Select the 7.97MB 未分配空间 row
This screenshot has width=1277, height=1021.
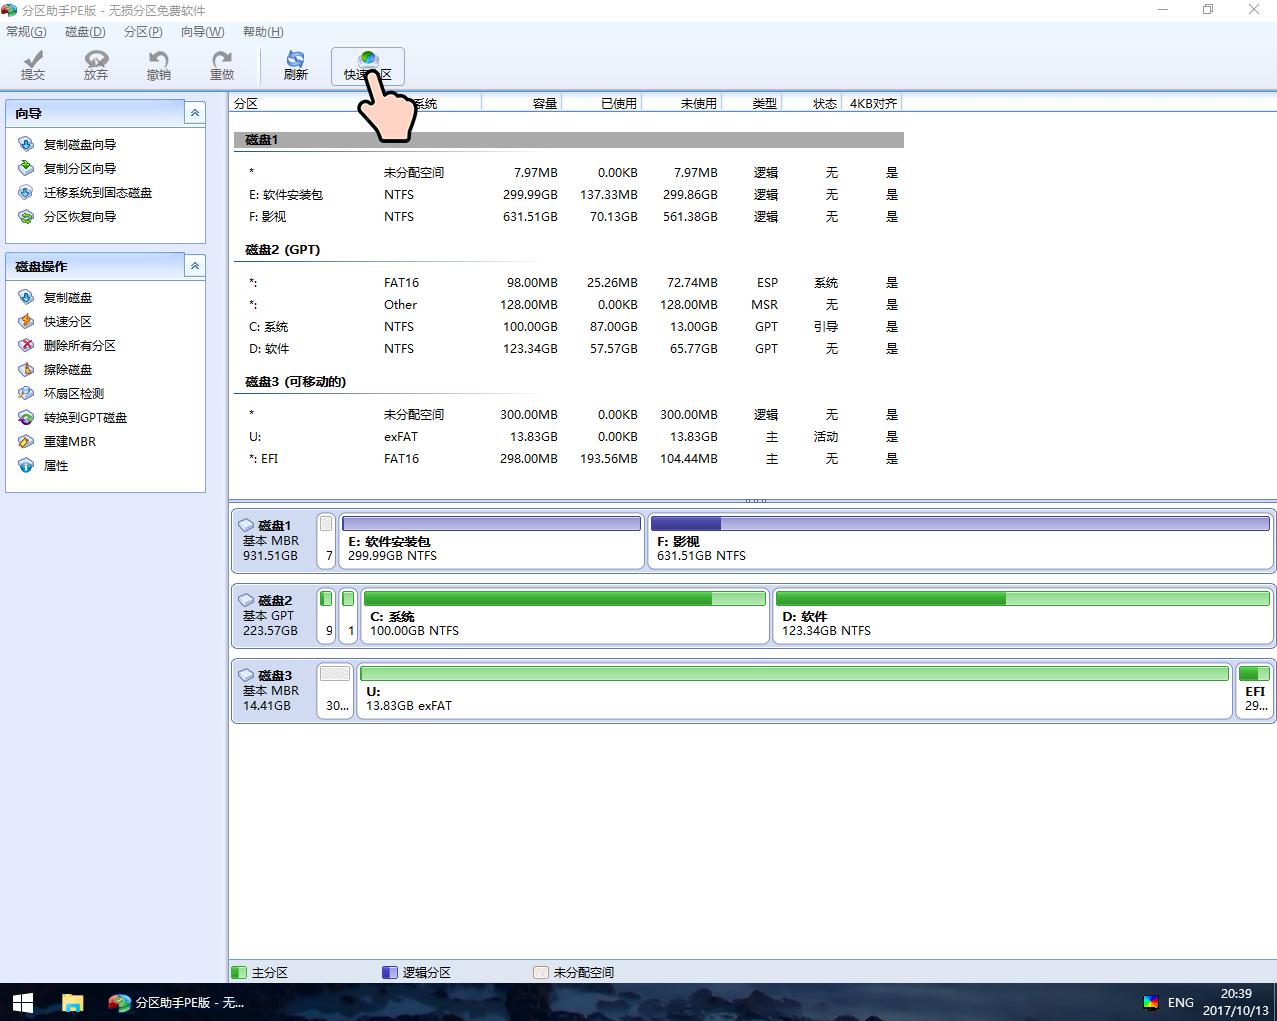tap(569, 172)
